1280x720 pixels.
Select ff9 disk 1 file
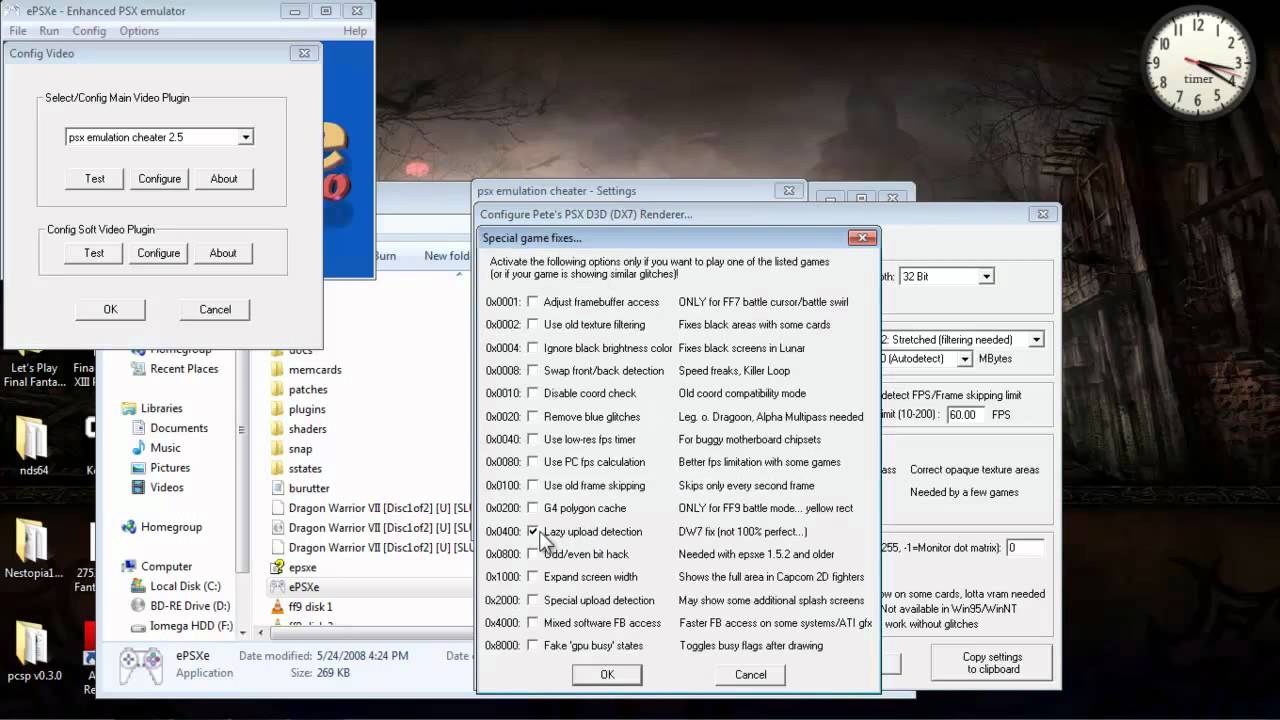click(310, 607)
